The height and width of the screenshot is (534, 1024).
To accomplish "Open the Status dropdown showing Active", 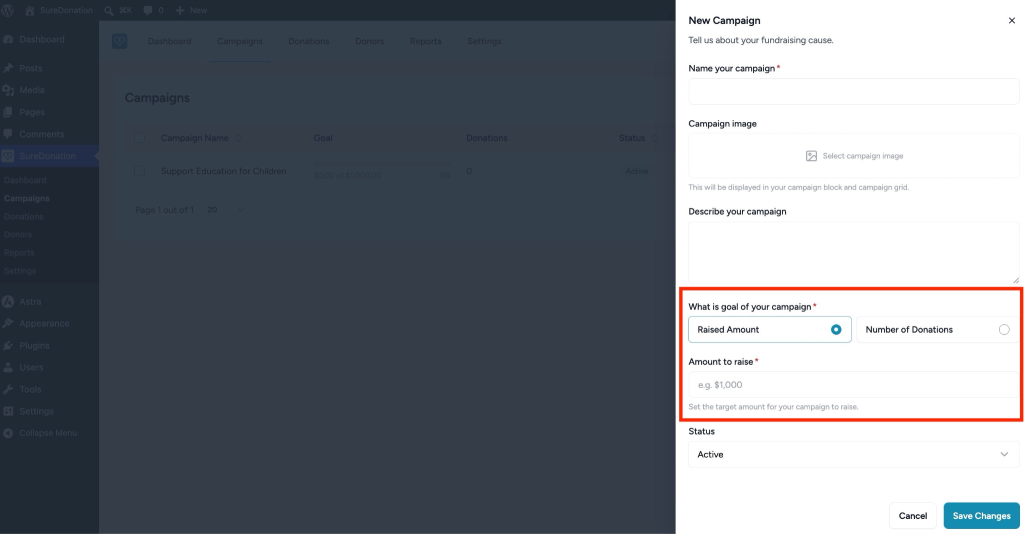I will click(x=854, y=454).
